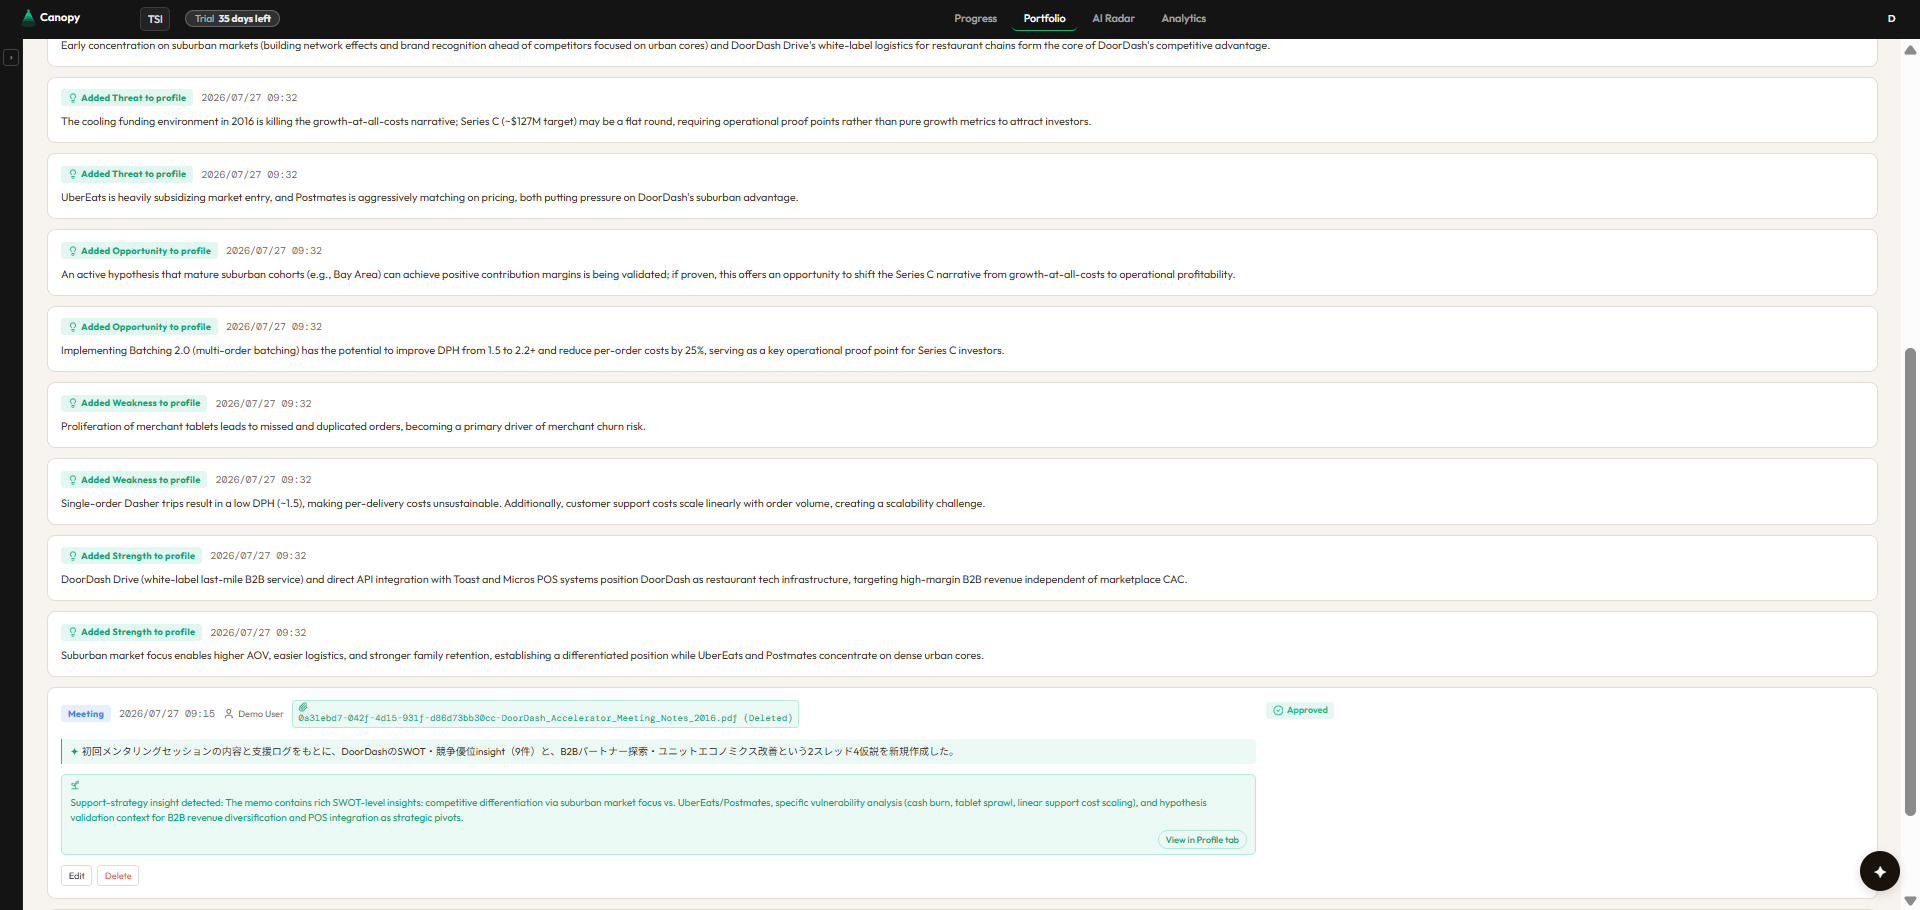The height and width of the screenshot is (910, 1920).
Task: Click the Demo User name
Action: (260, 714)
